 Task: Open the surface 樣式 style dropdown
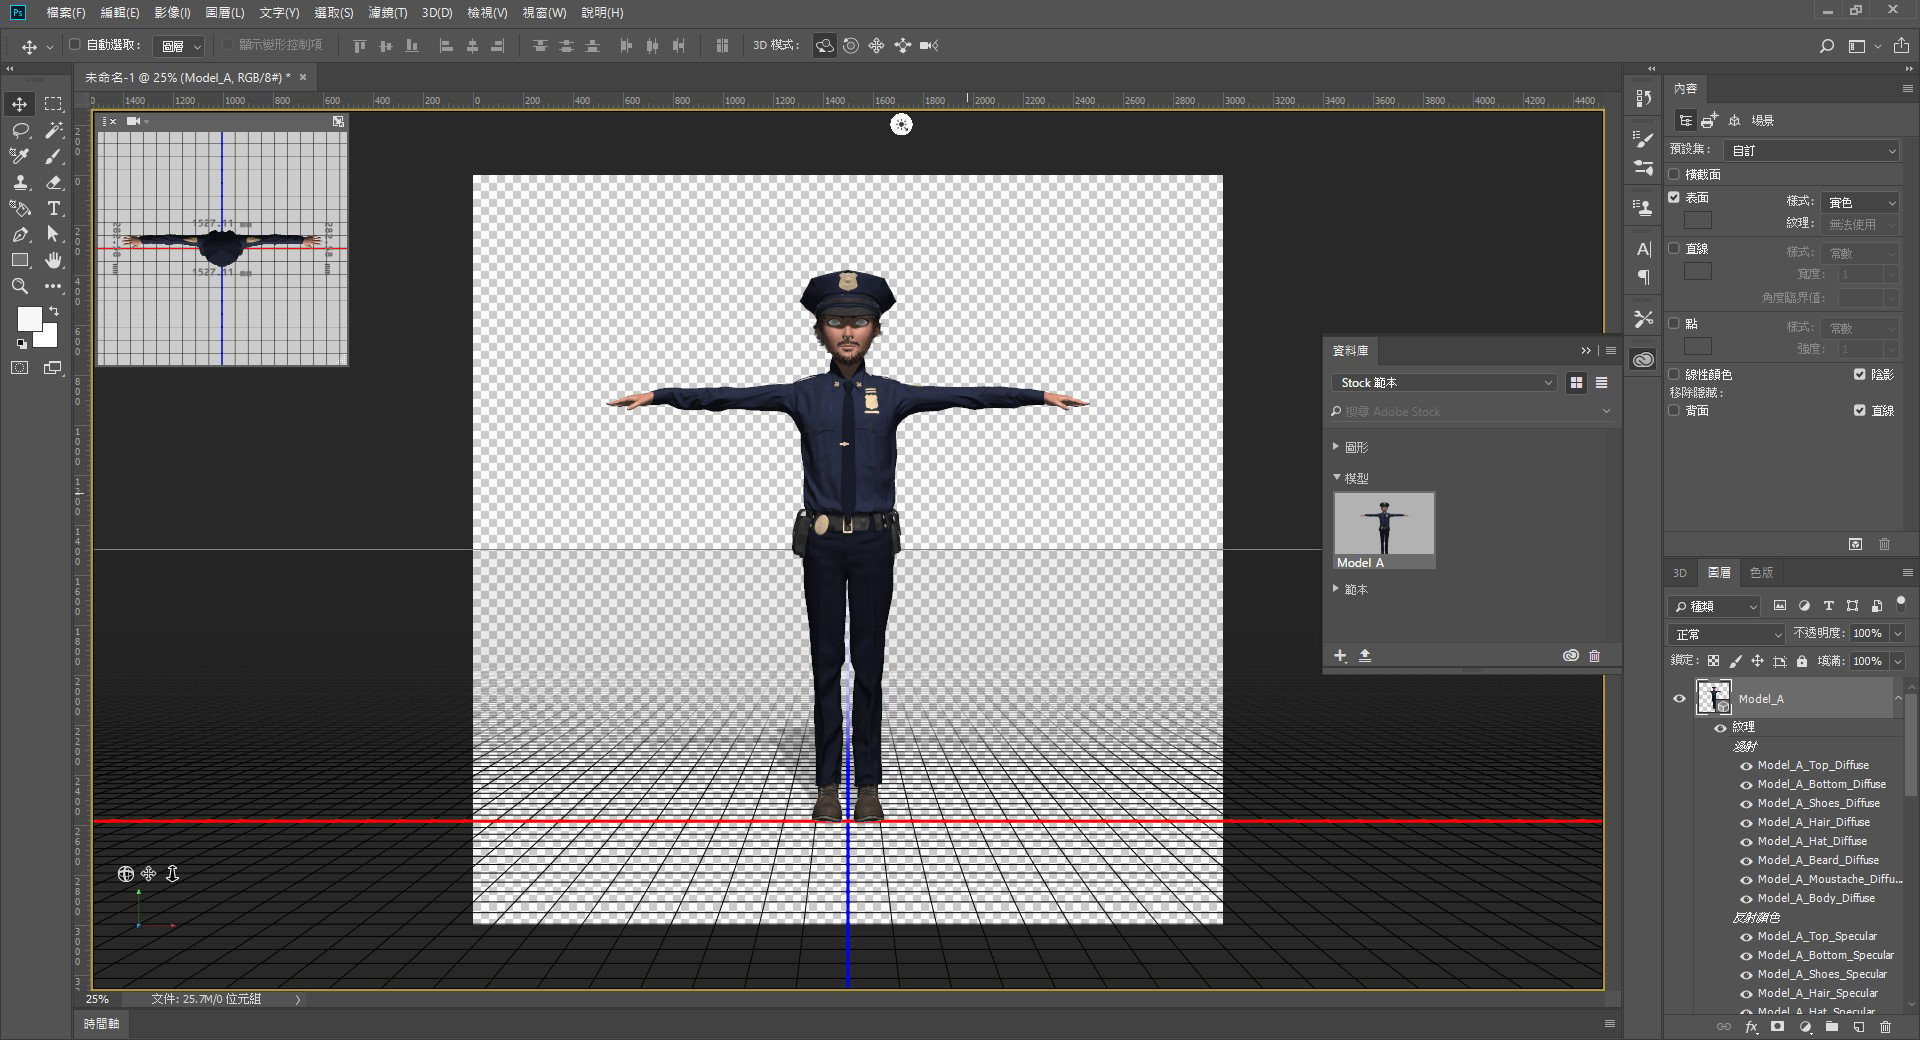pyautogui.click(x=1859, y=202)
